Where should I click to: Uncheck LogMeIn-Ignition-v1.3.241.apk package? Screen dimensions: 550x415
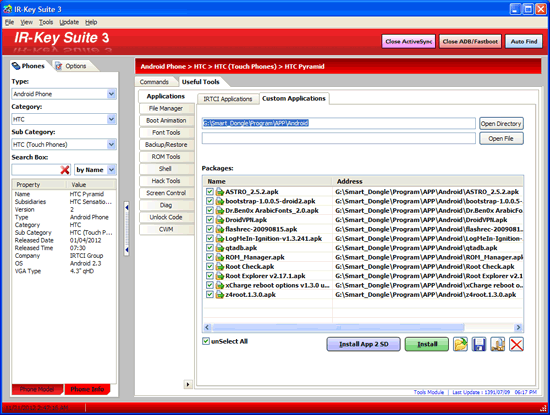tap(210, 239)
